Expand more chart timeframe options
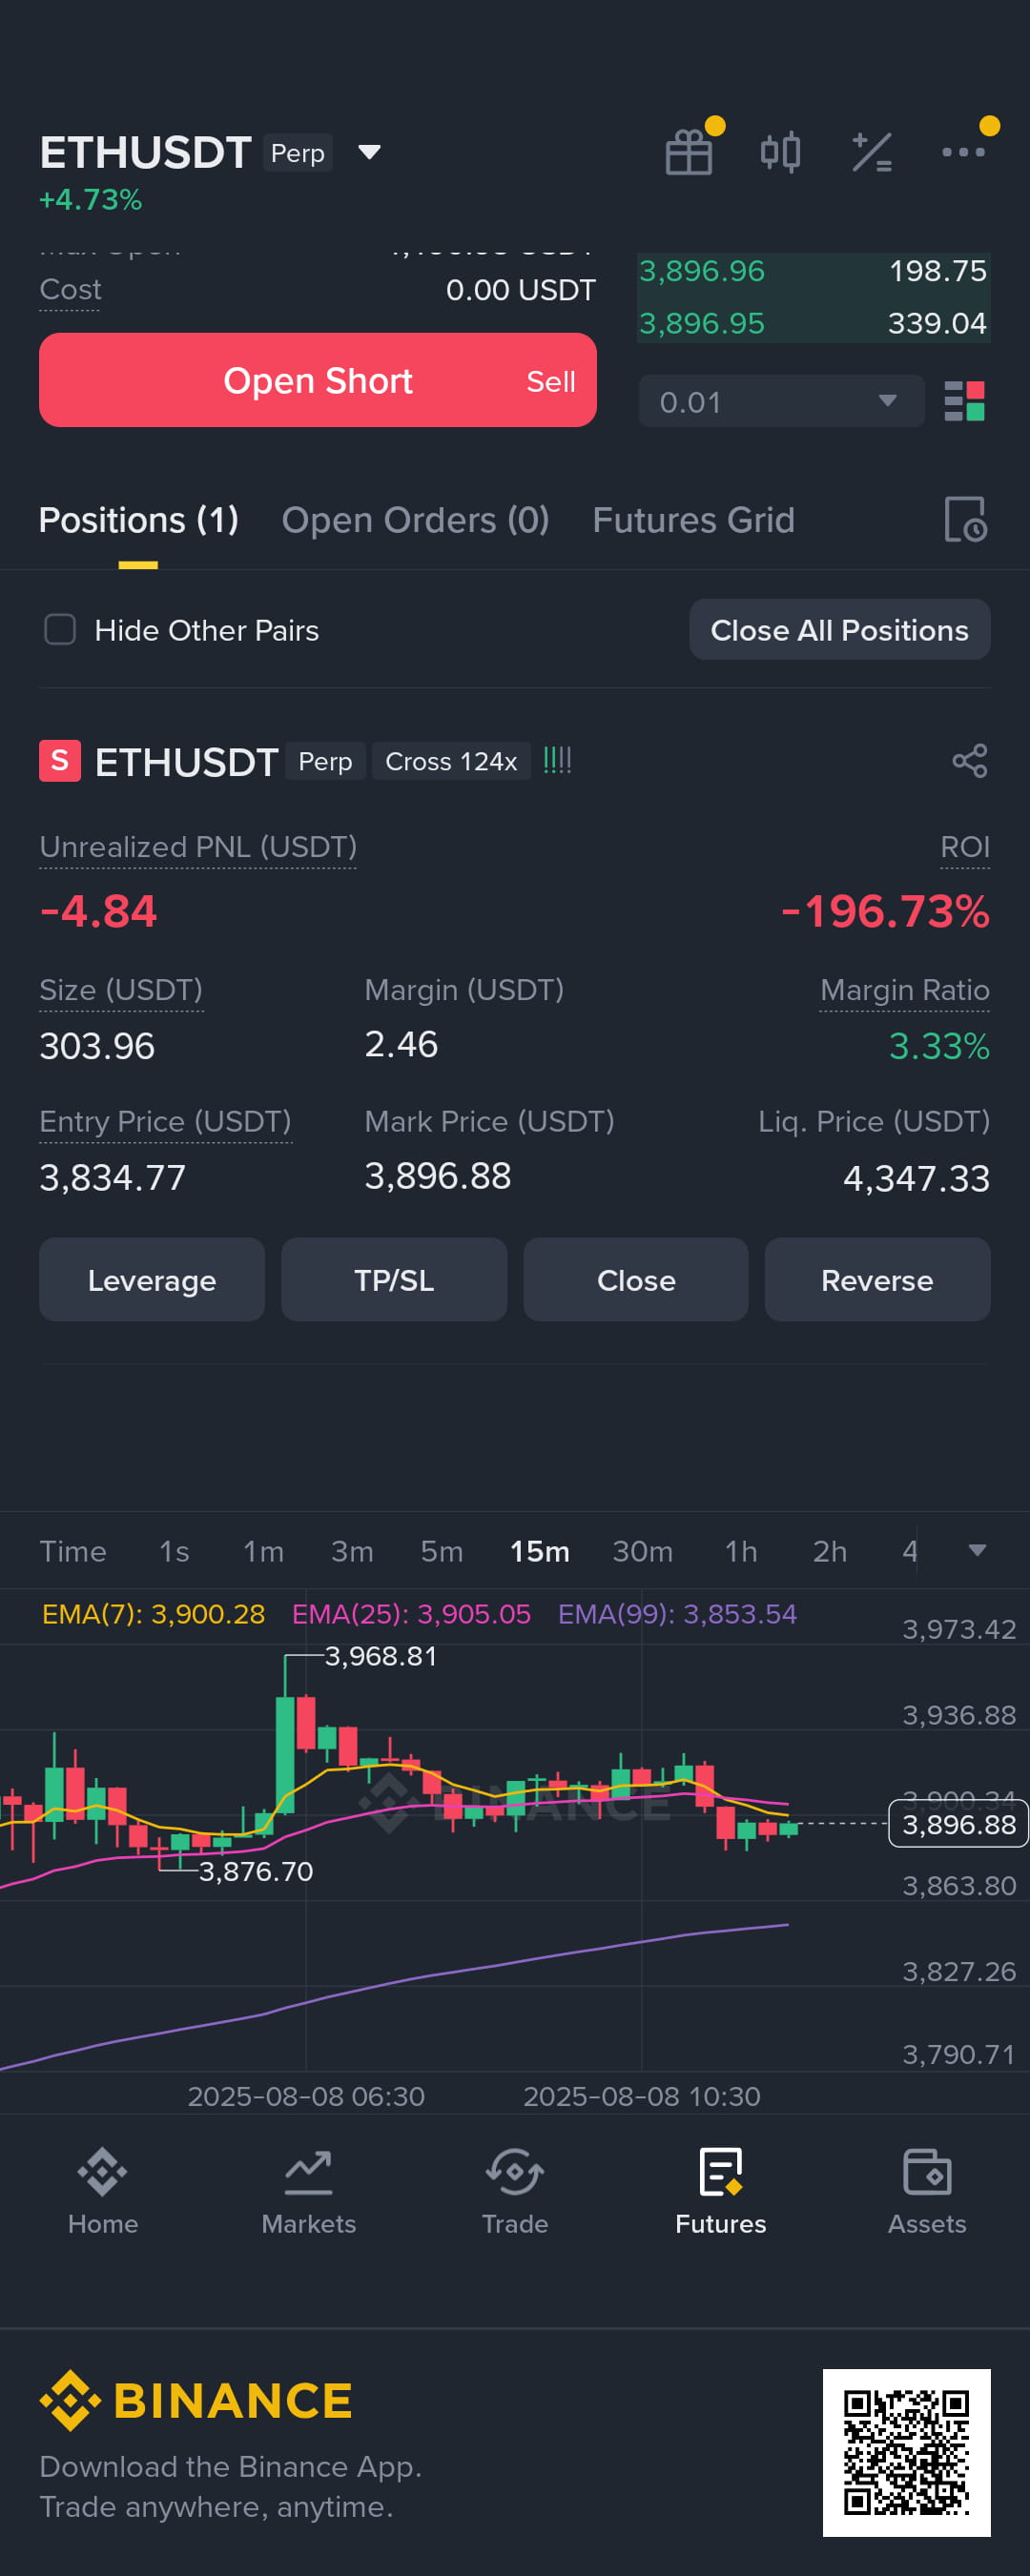Viewport: 1030px width, 2576px height. [977, 1550]
